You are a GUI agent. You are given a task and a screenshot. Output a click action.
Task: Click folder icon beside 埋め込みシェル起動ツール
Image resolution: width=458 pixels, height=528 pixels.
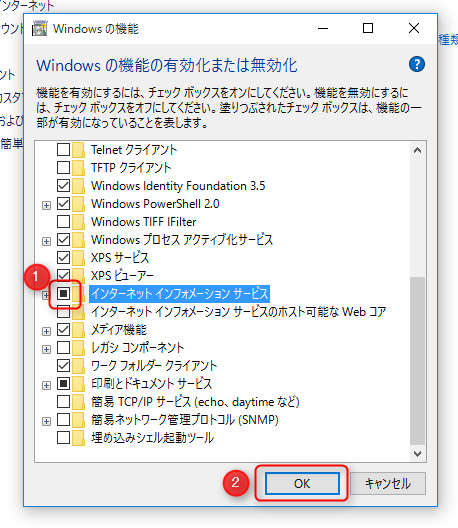click(78, 438)
